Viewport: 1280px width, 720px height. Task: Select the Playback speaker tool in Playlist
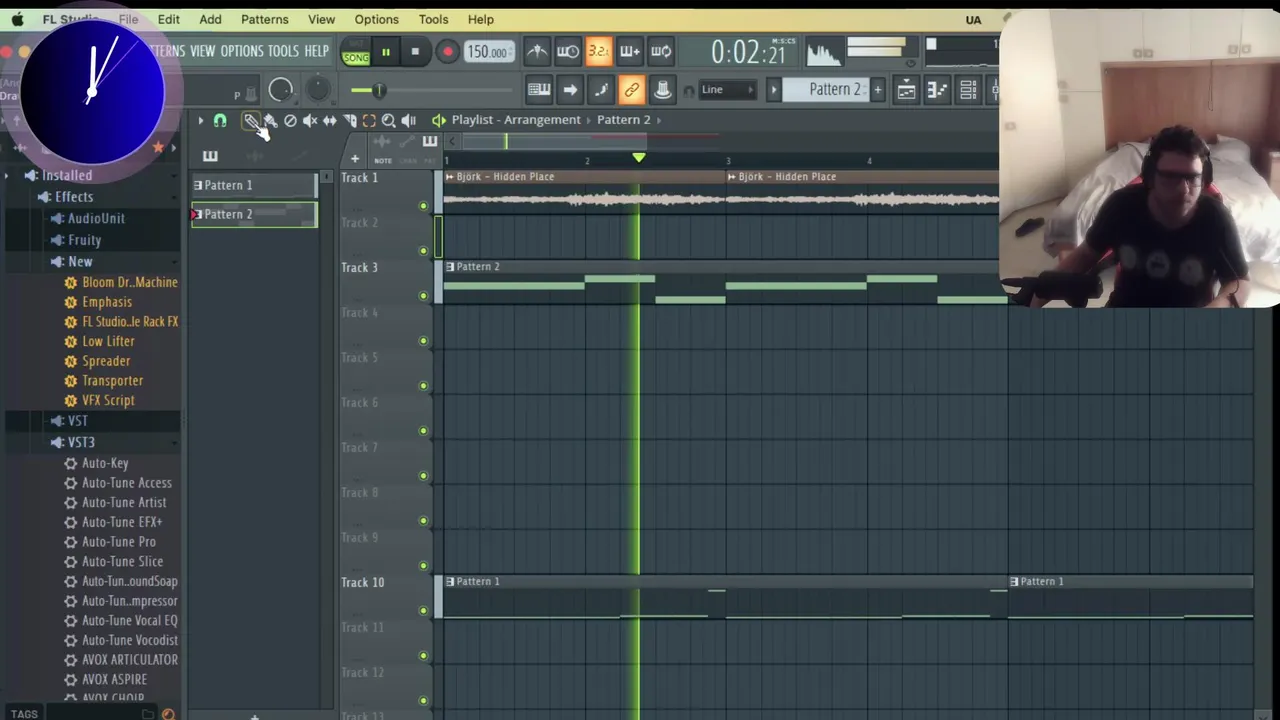click(409, 120)
